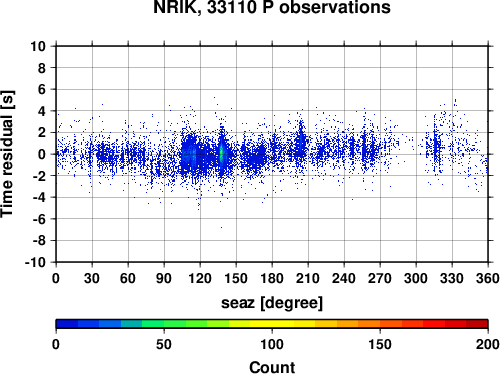Select the y-axis tick label '6'

(41, 90)
